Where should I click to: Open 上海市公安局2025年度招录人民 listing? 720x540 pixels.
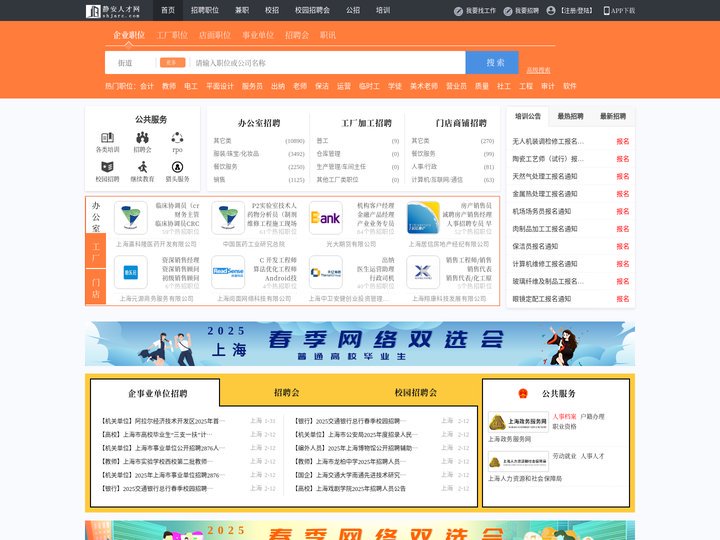pyautogui.click(x=356, y=434)
